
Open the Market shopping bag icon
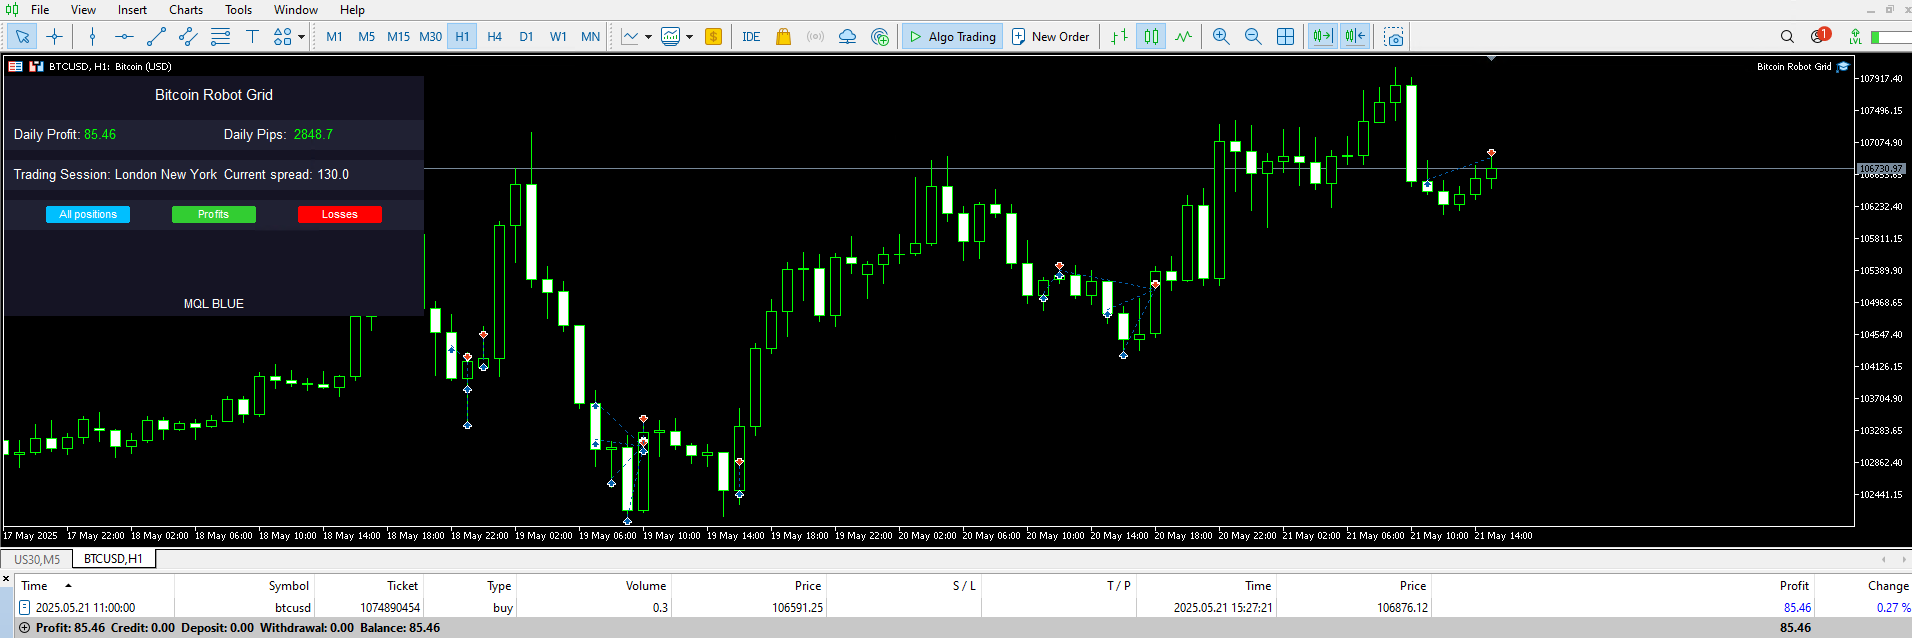coord(783,37)
